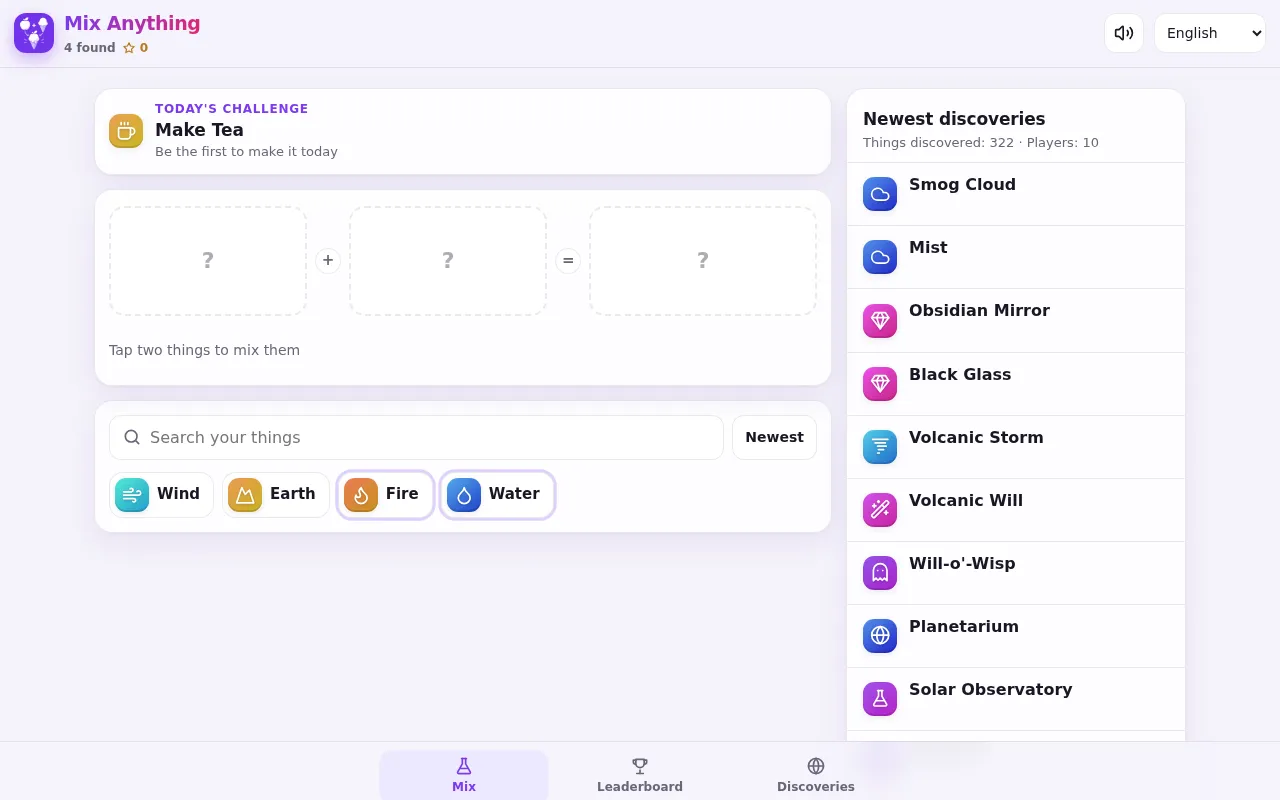Image resolution: width=1280 pixels, height=800 pixels.
Task: Toggle sound with the speaker icon
Action: (1124, 33)
